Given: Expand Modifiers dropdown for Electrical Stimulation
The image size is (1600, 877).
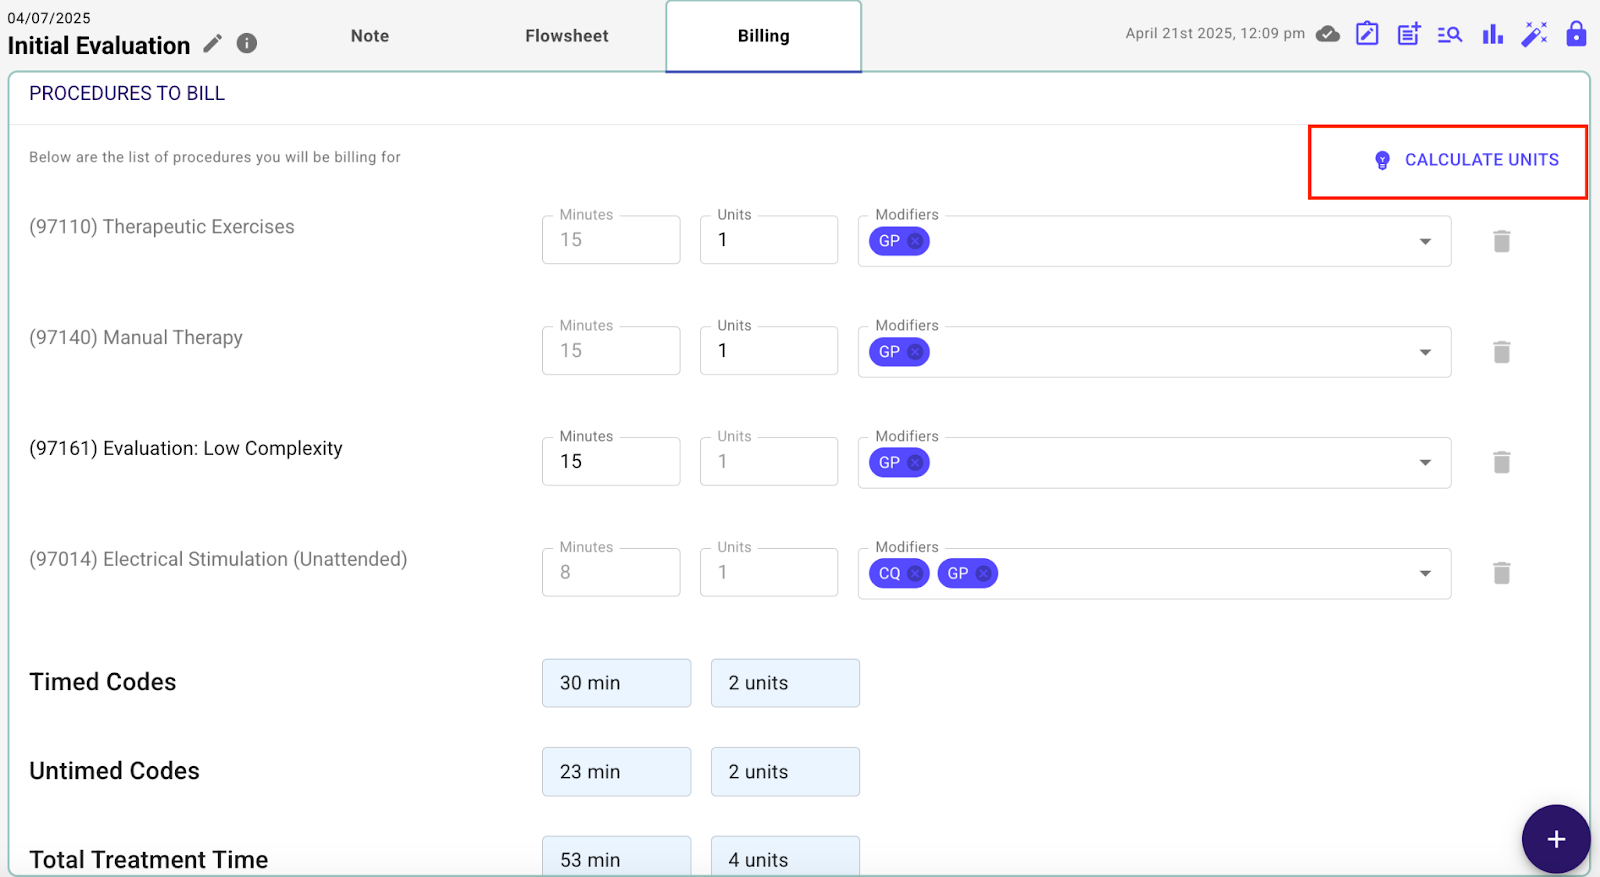Looking at the screenshot, I should coord(1425,573).
